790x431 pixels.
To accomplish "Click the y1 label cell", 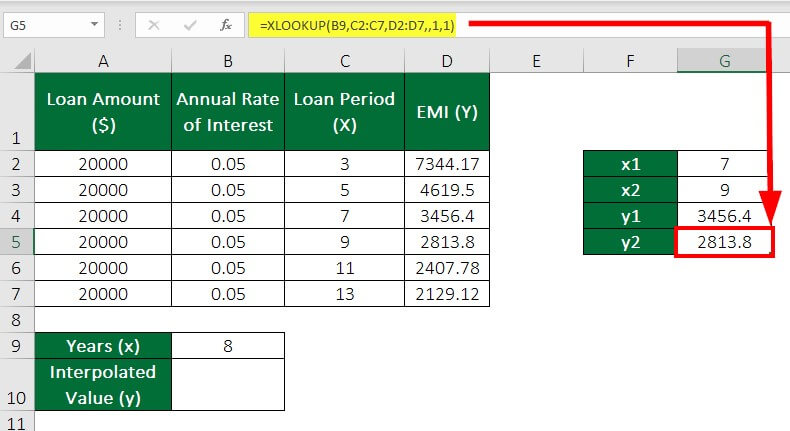I will pos(630,216).
